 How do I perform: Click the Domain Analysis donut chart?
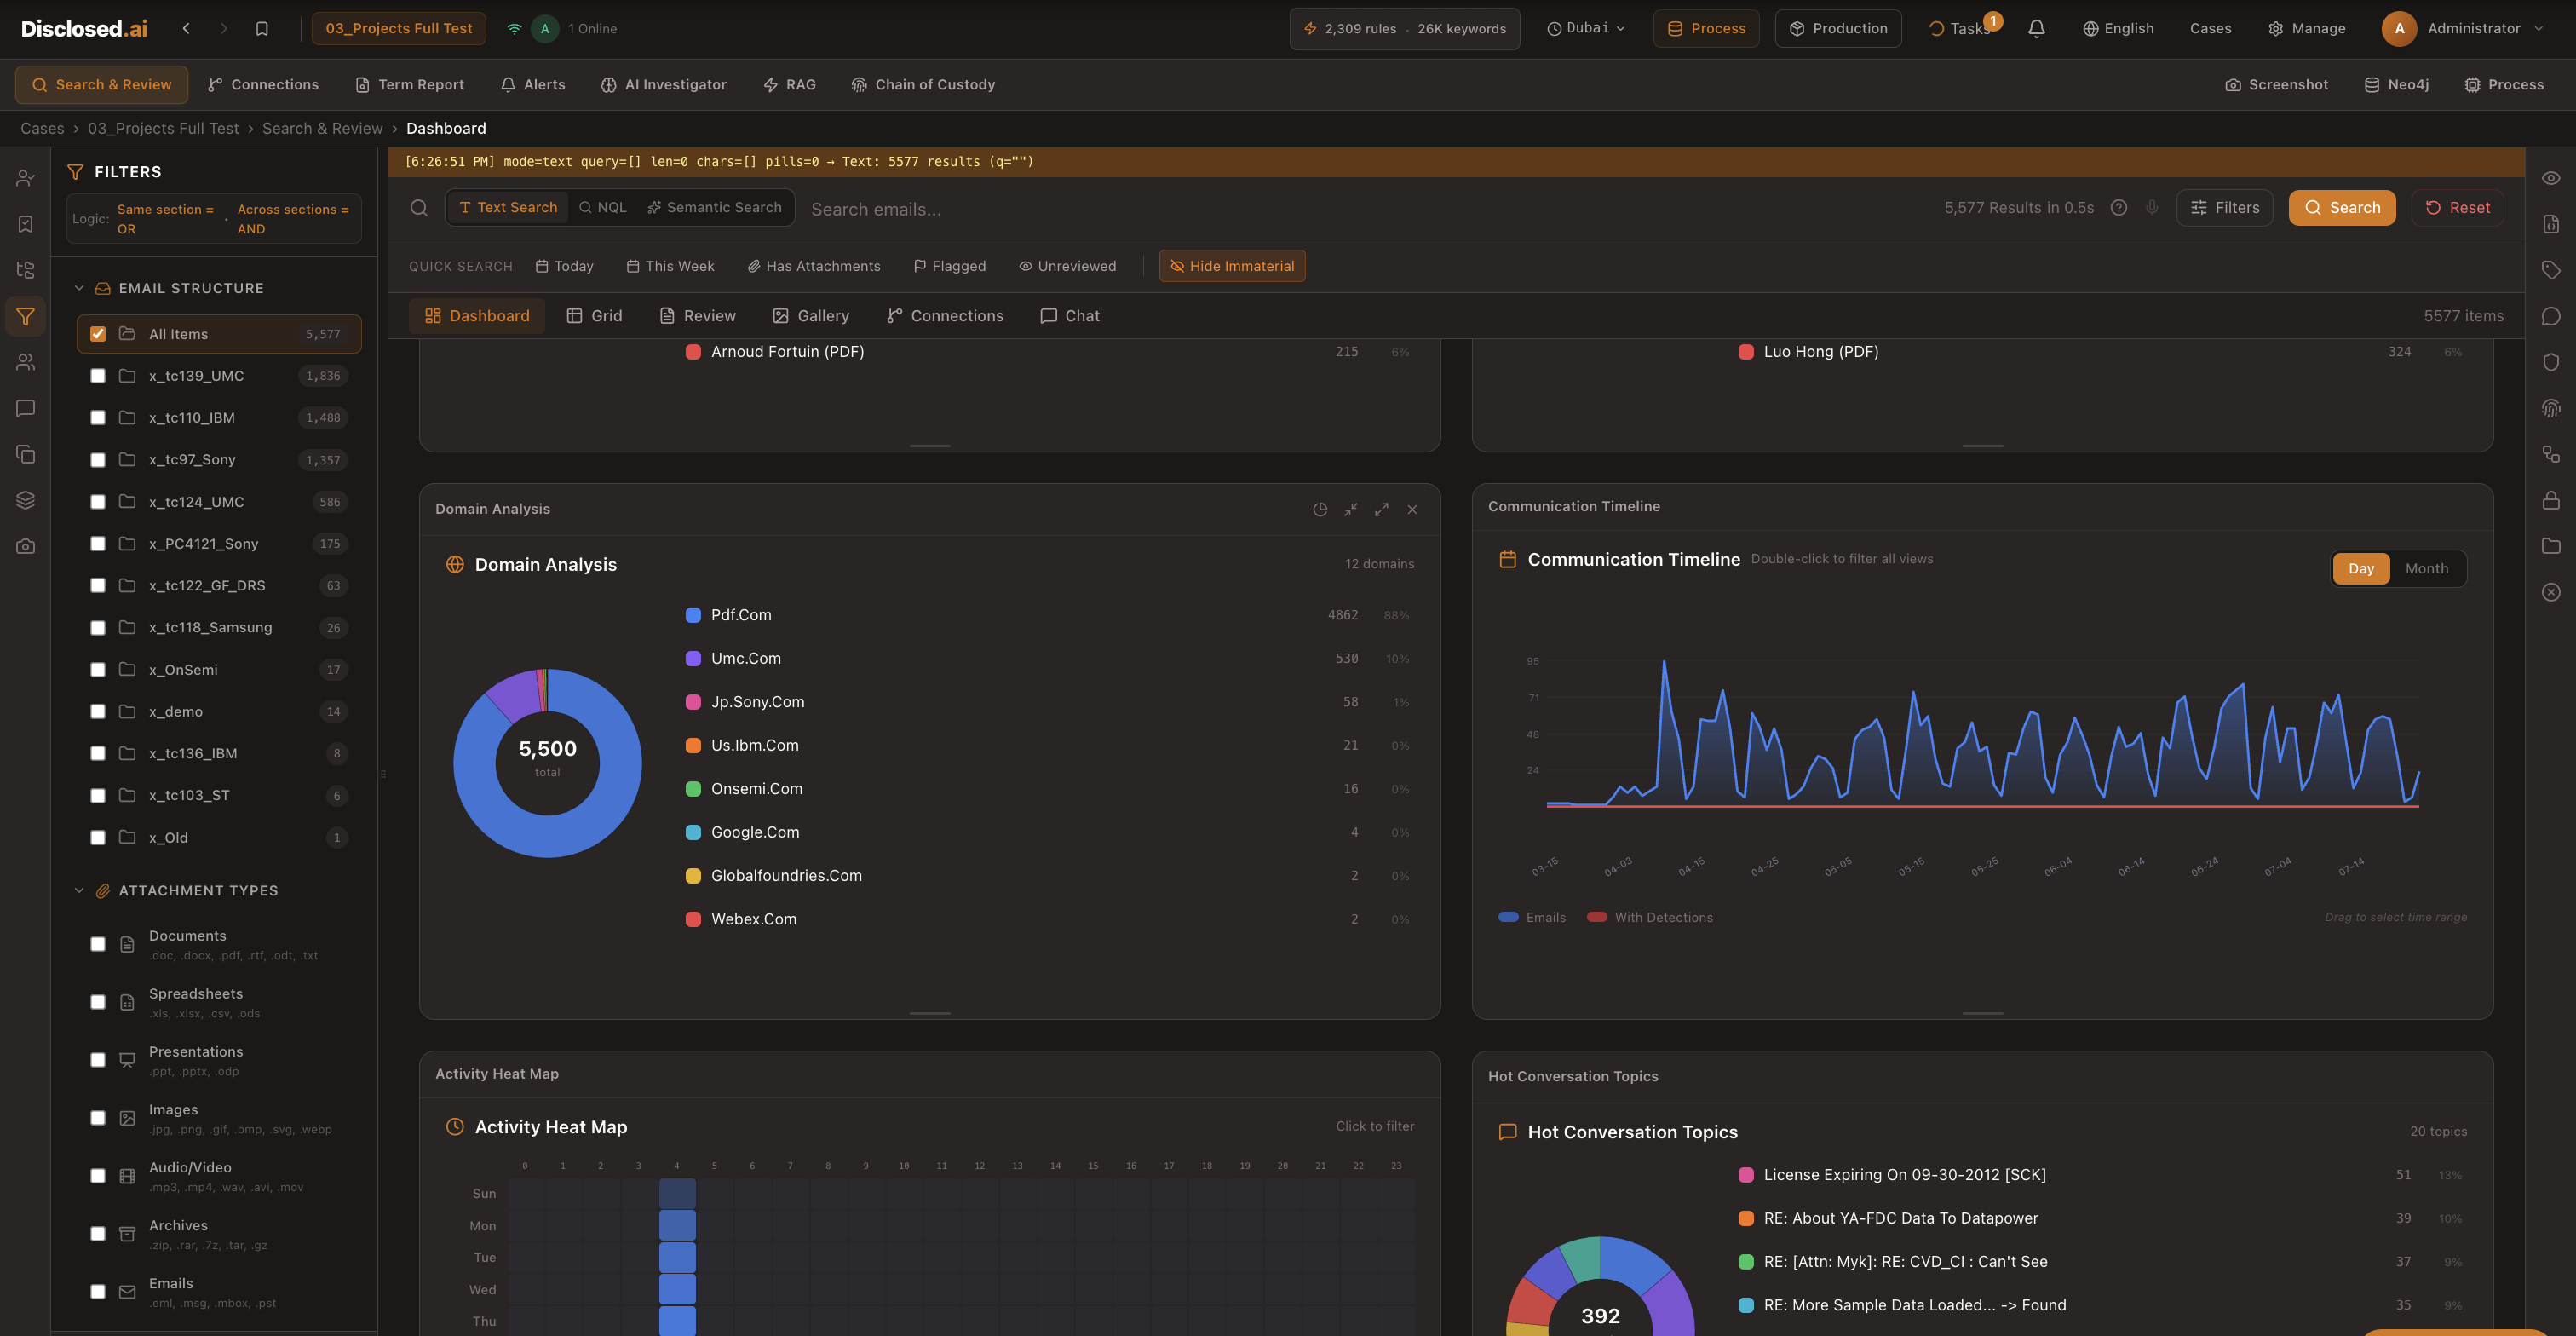click(x=547, y=763)
